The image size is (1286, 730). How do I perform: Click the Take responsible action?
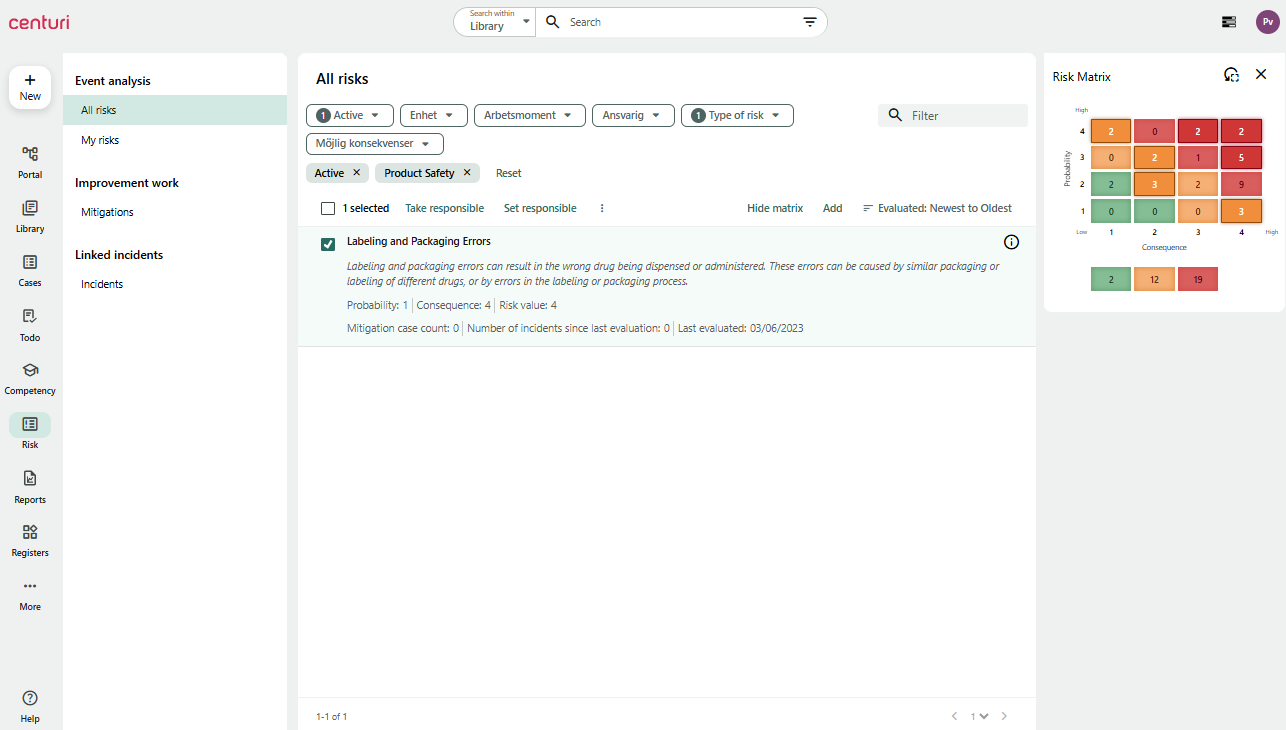pos(444,208)
